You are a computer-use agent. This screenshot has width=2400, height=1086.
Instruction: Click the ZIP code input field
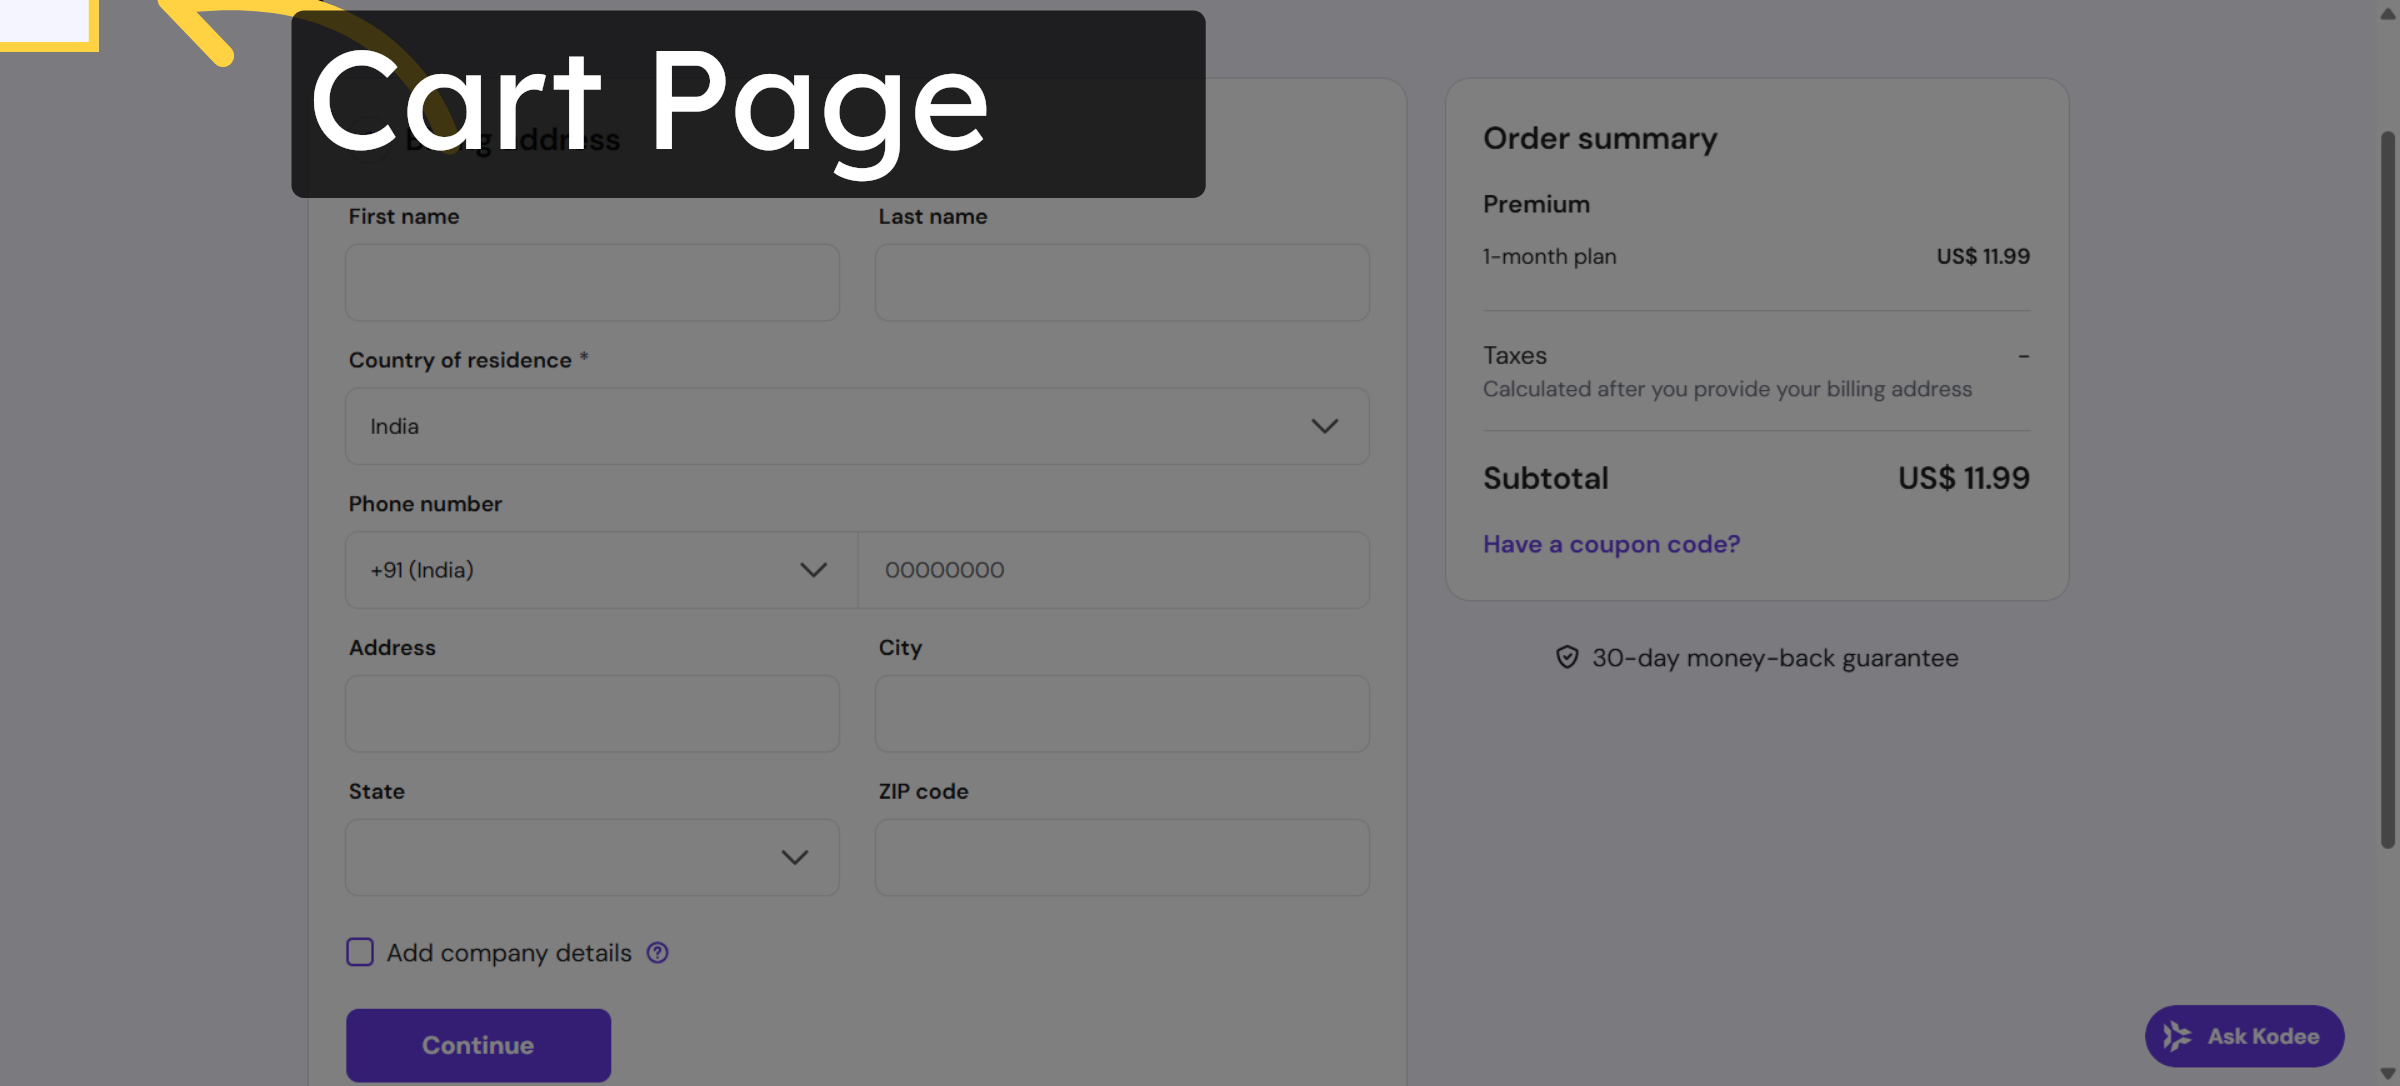(x=1121, y=857)
